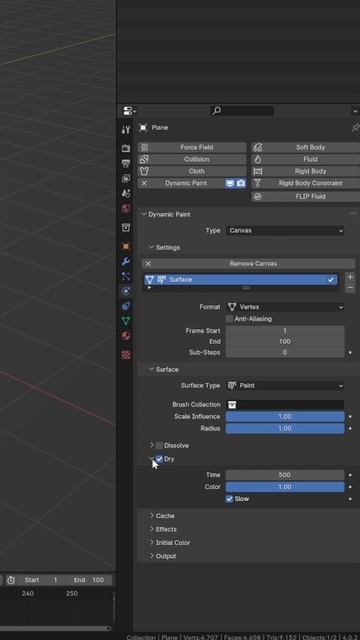Open the Scene properties tab
This screenshot has width=360, height=640.
click(x=126, y=193)
